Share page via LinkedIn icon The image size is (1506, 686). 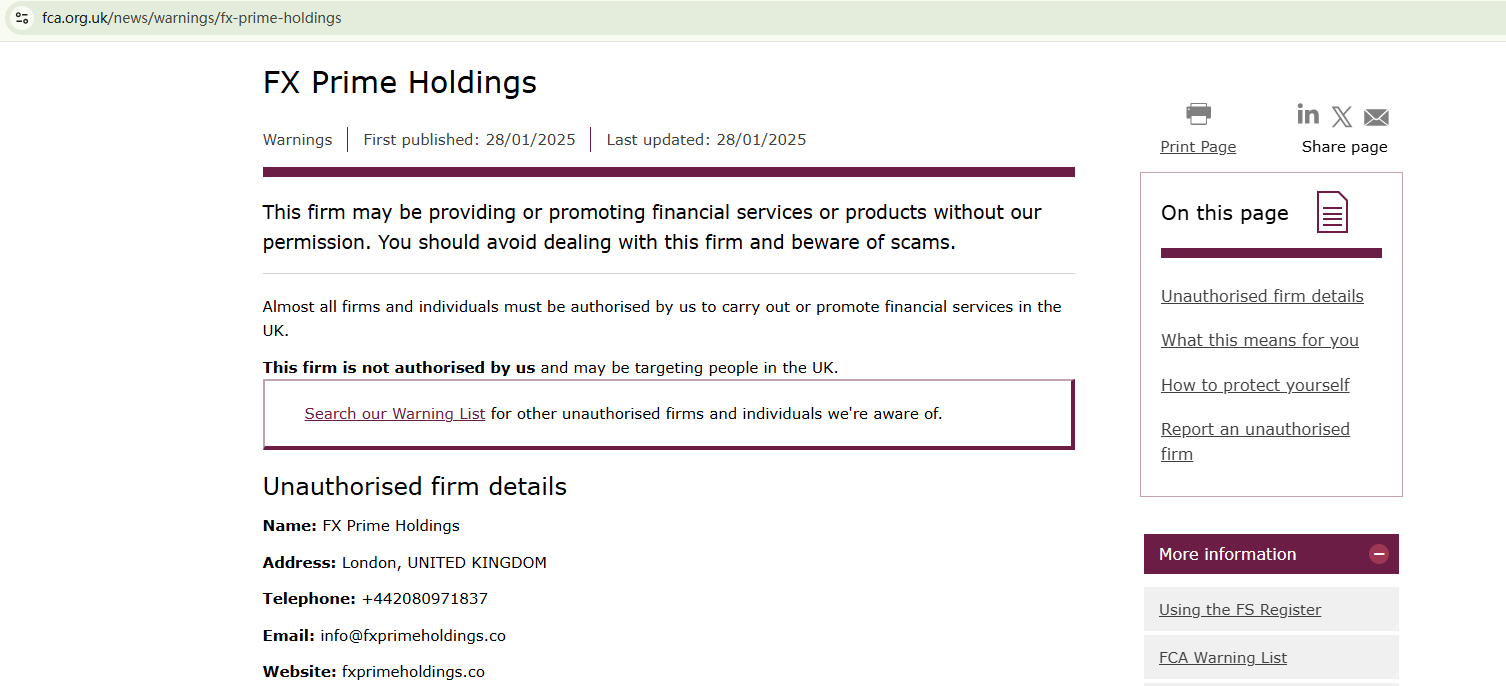click(x=1308, y=114)
